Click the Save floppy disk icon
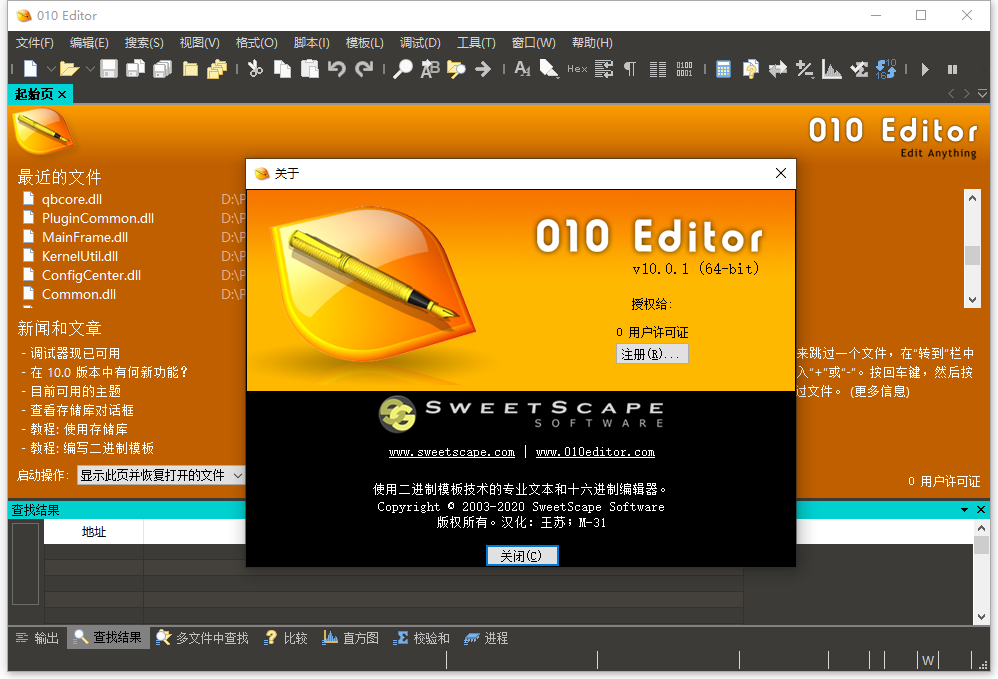The image size is (998, 679). click(x=109, y=69)
